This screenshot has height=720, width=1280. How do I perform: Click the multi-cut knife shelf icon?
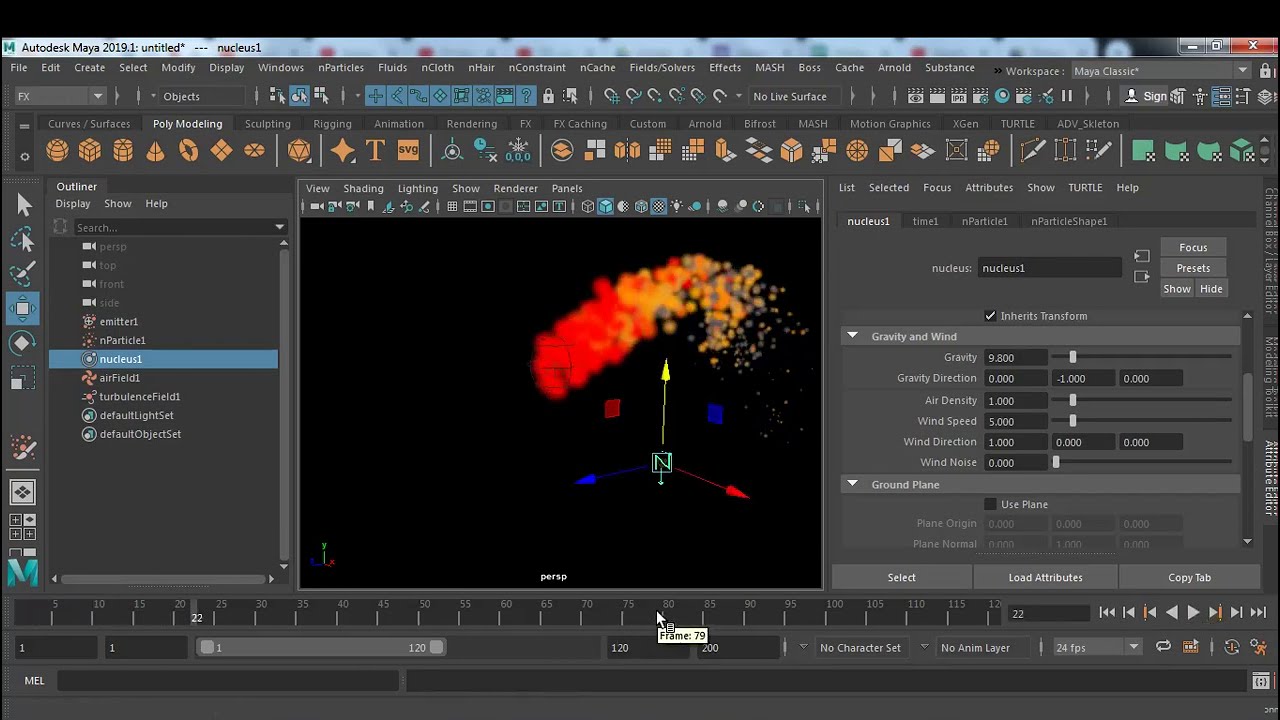click(x=1032, y=151)
